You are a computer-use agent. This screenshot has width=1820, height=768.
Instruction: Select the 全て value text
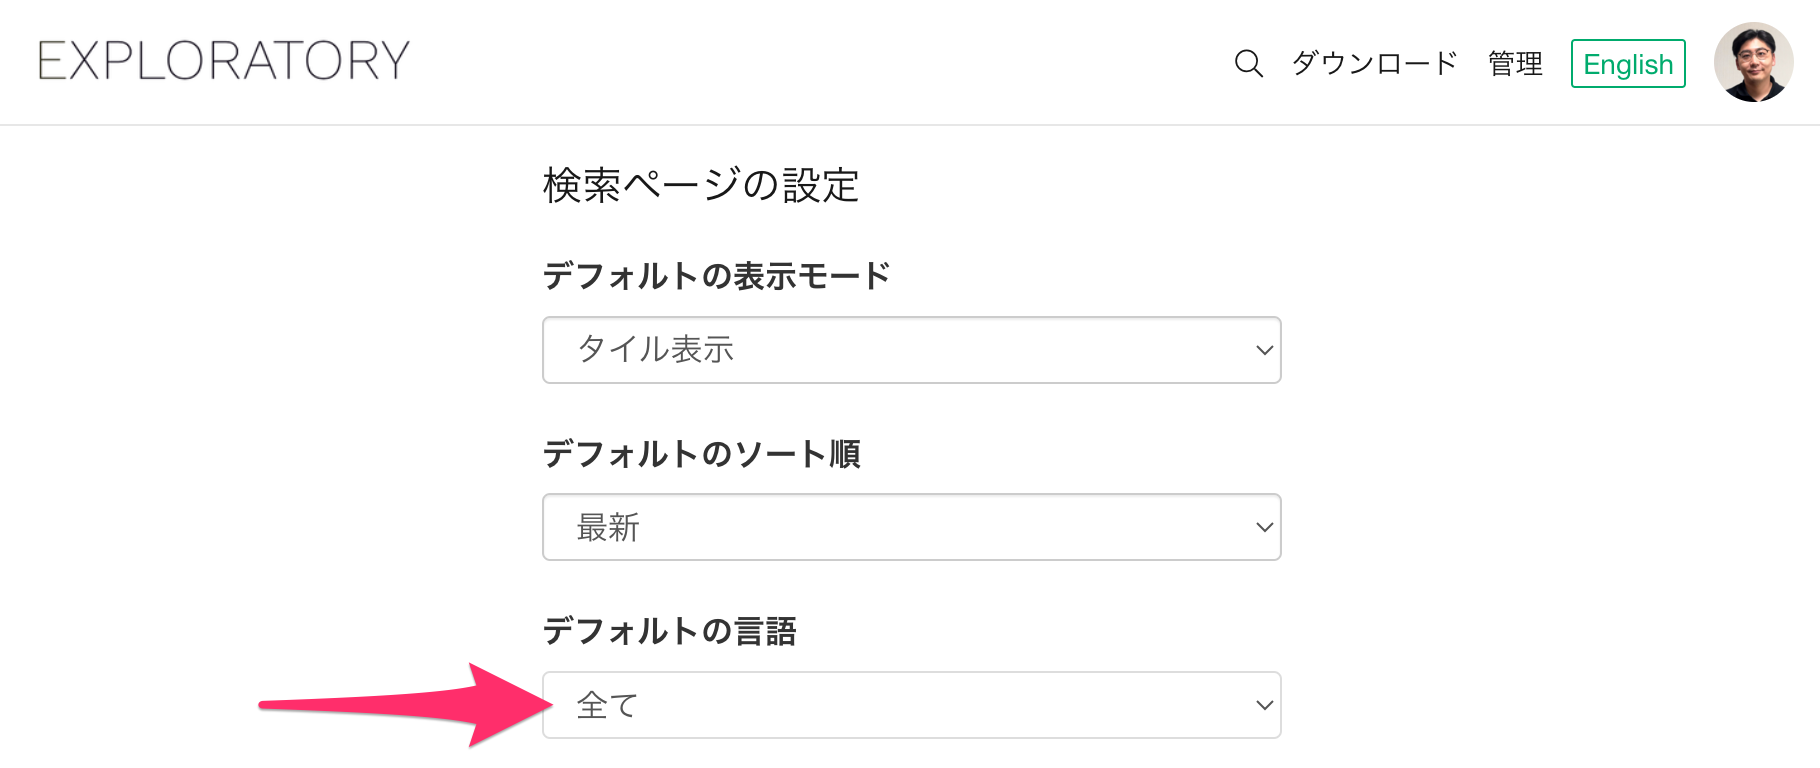(x=607, y=705)
